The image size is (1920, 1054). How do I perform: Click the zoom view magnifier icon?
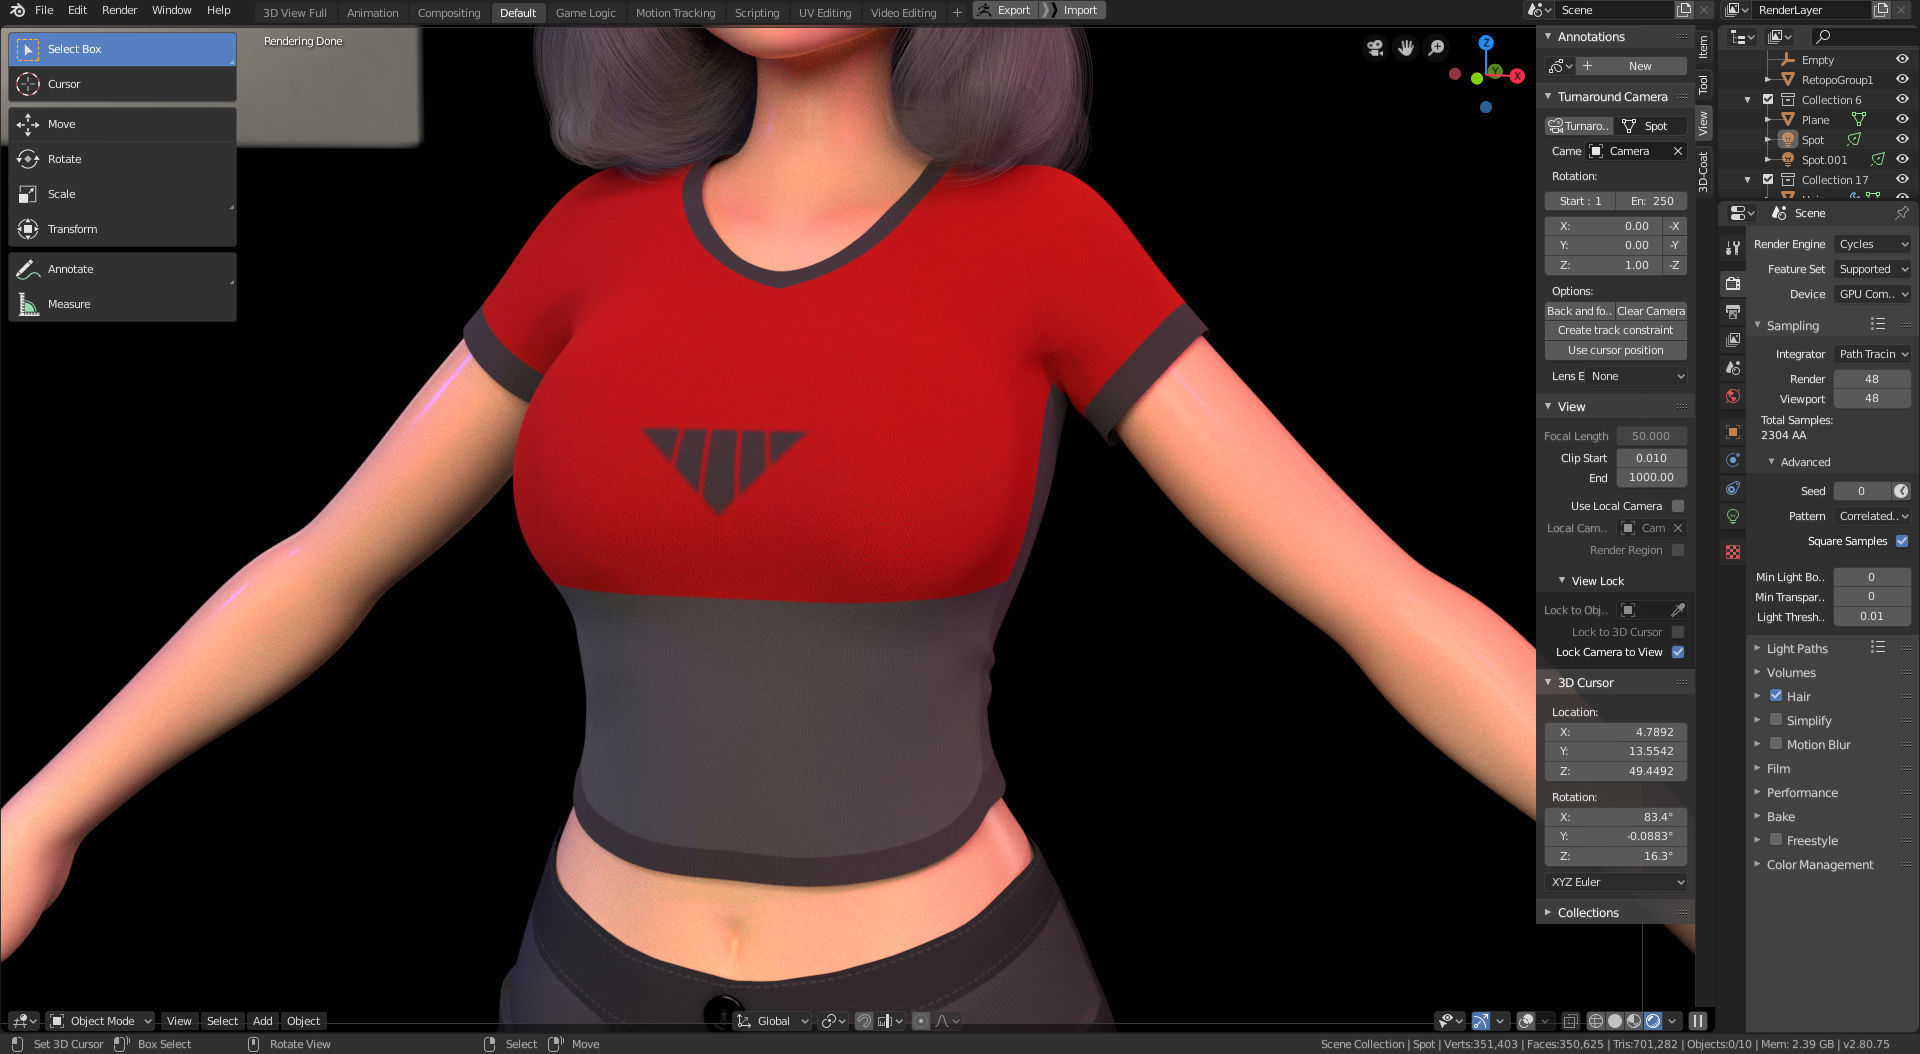click(1437, 48)
